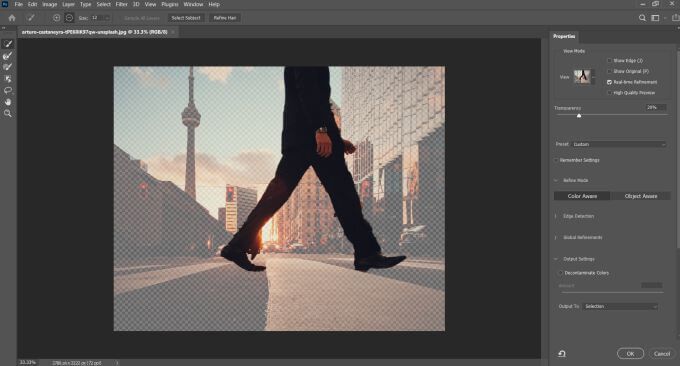Select the Zoom tool in the toolbar
Image resolution: width=680 pixels, height=366 pixels.
(8, 113)
